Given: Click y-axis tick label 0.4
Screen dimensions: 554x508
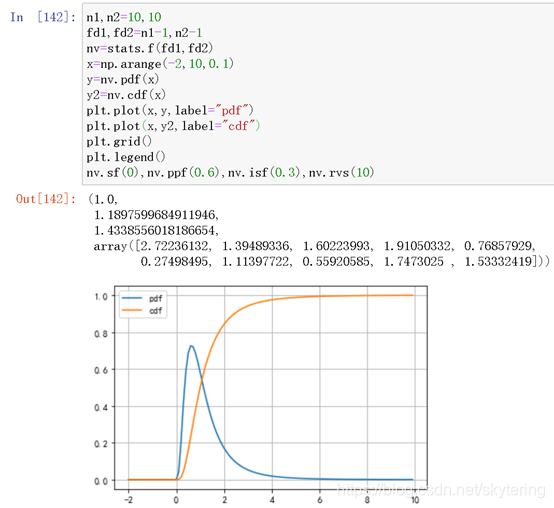Looking at the screenshot, I should point(101,407).
